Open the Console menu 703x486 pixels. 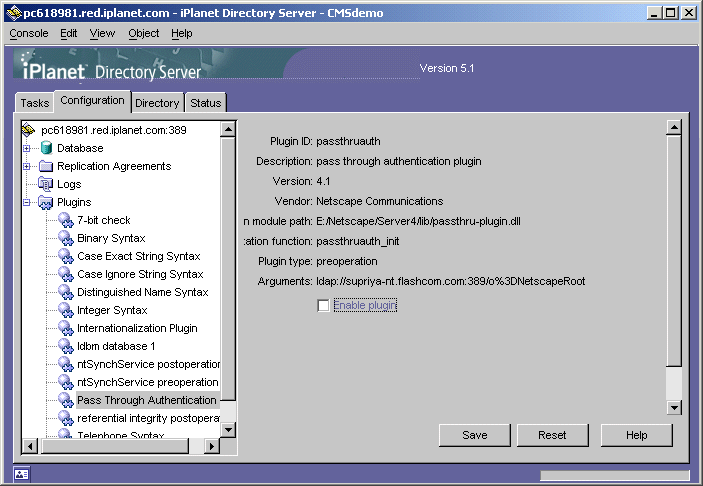pyautogui.click(x=29, y=33)
